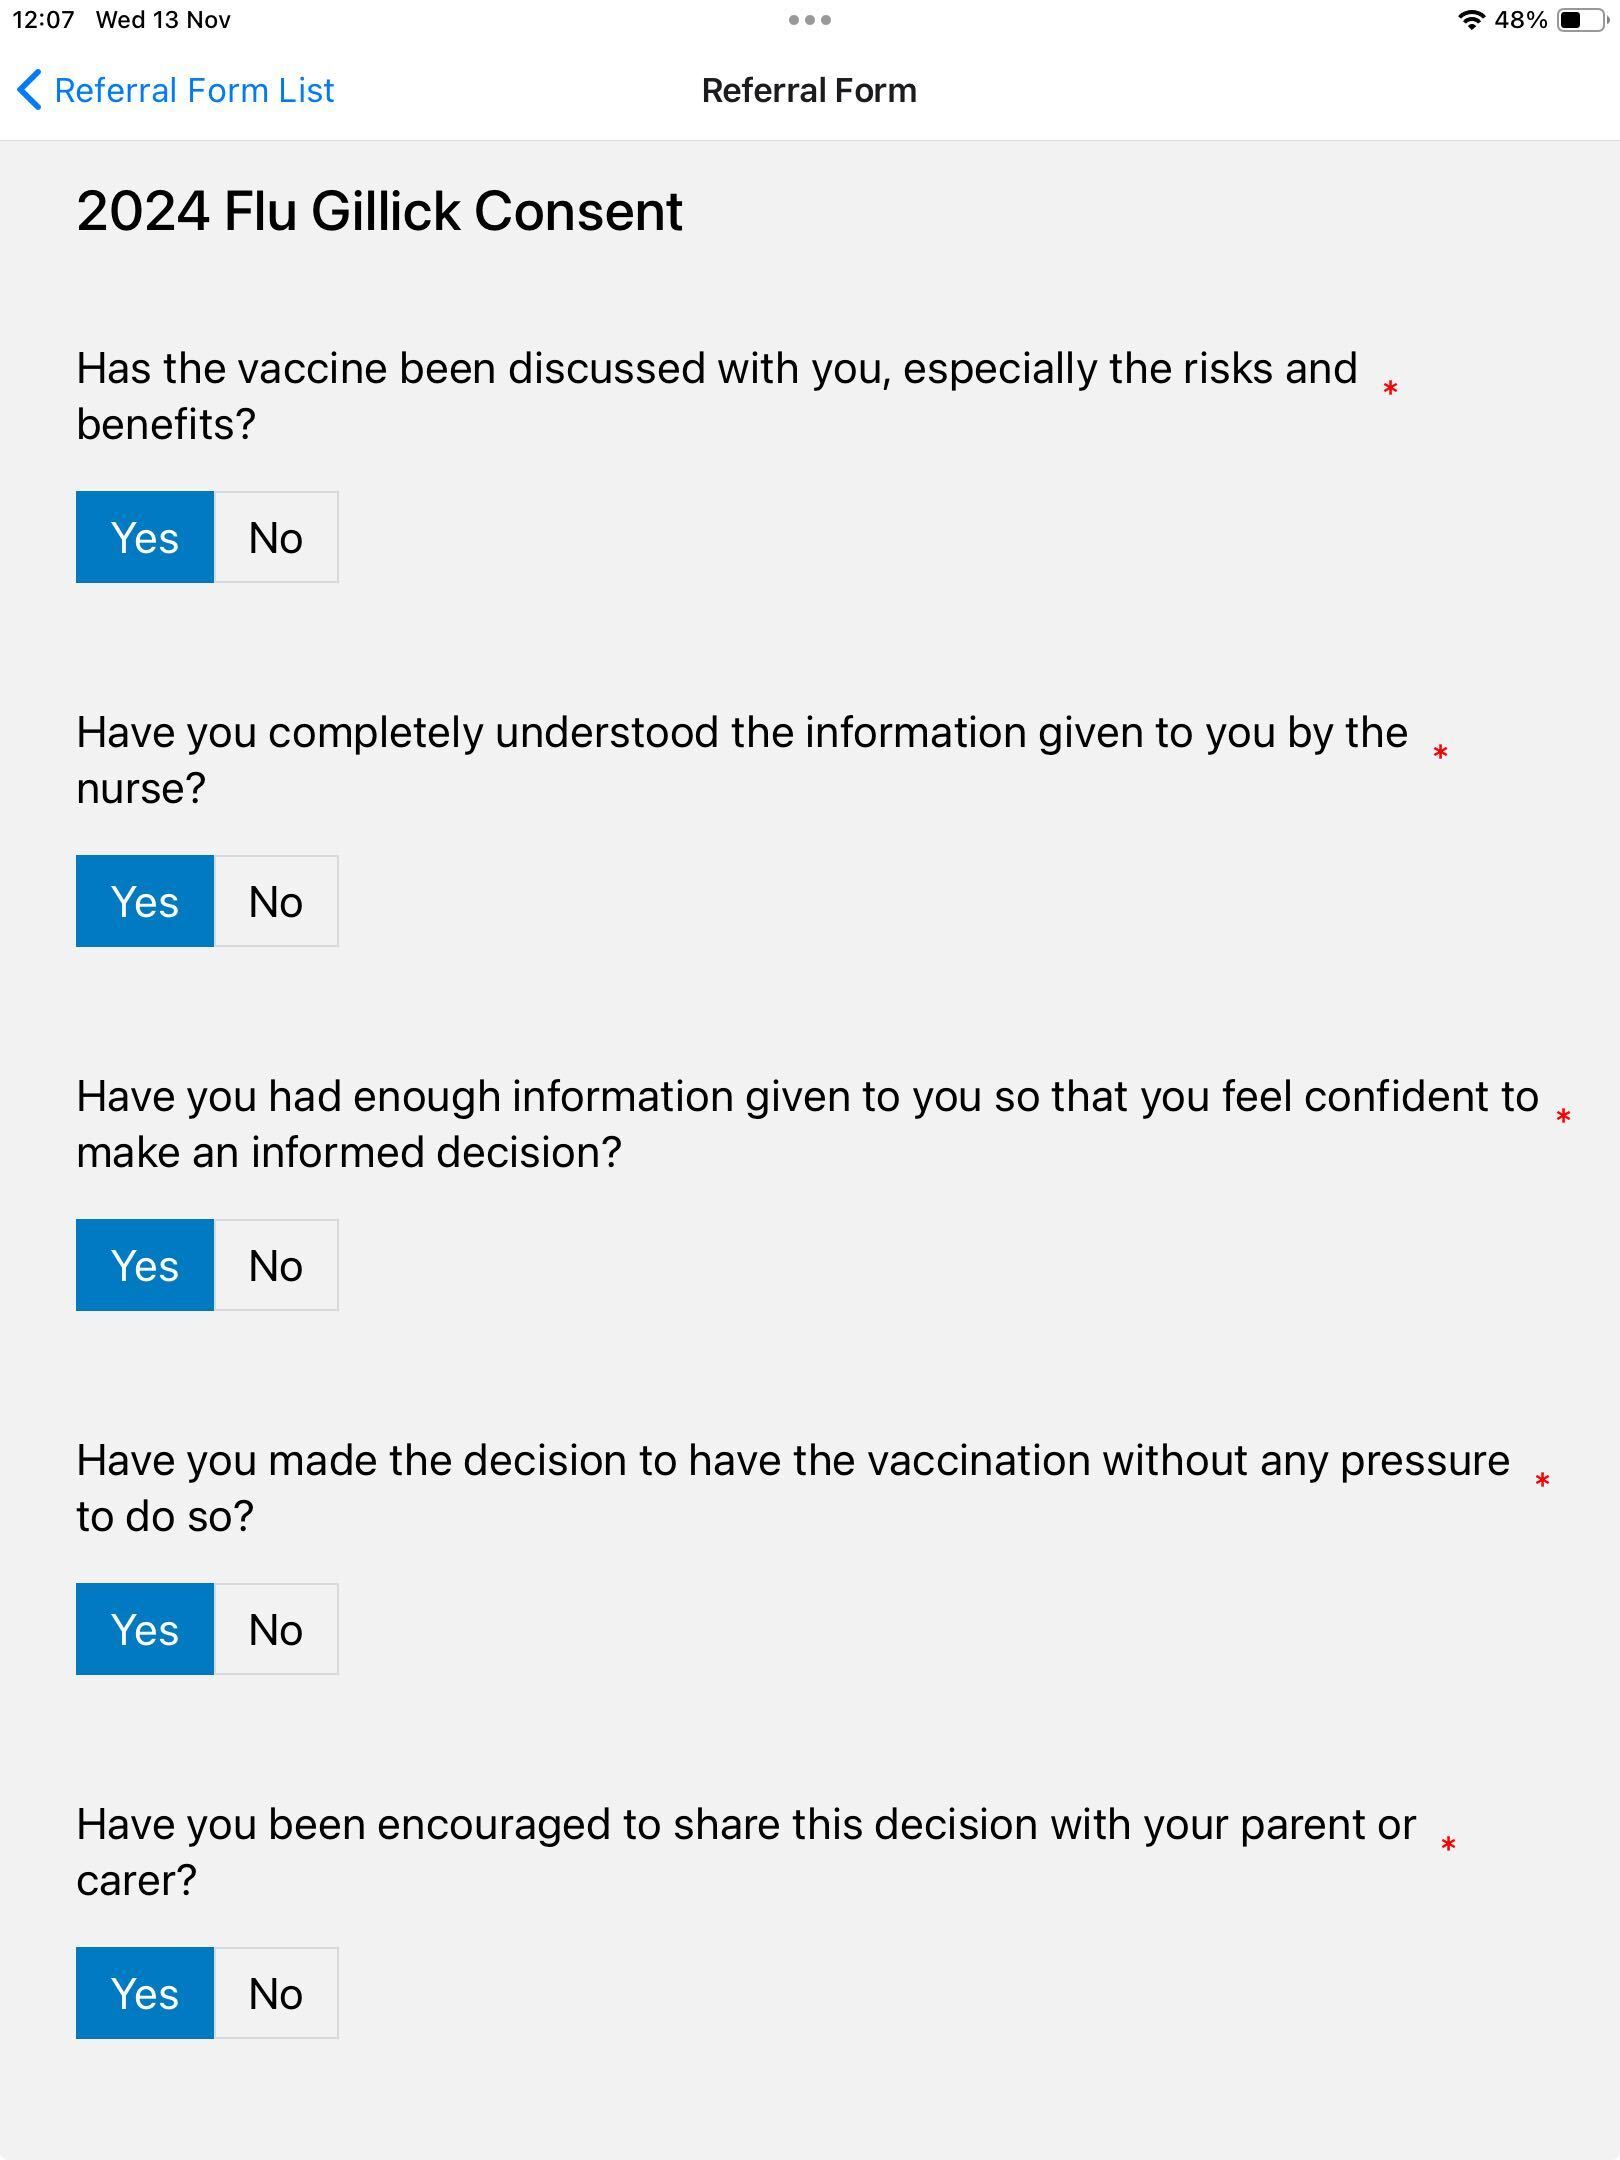Choose Yes for sharing with parent

click(x=145, y=1993)
